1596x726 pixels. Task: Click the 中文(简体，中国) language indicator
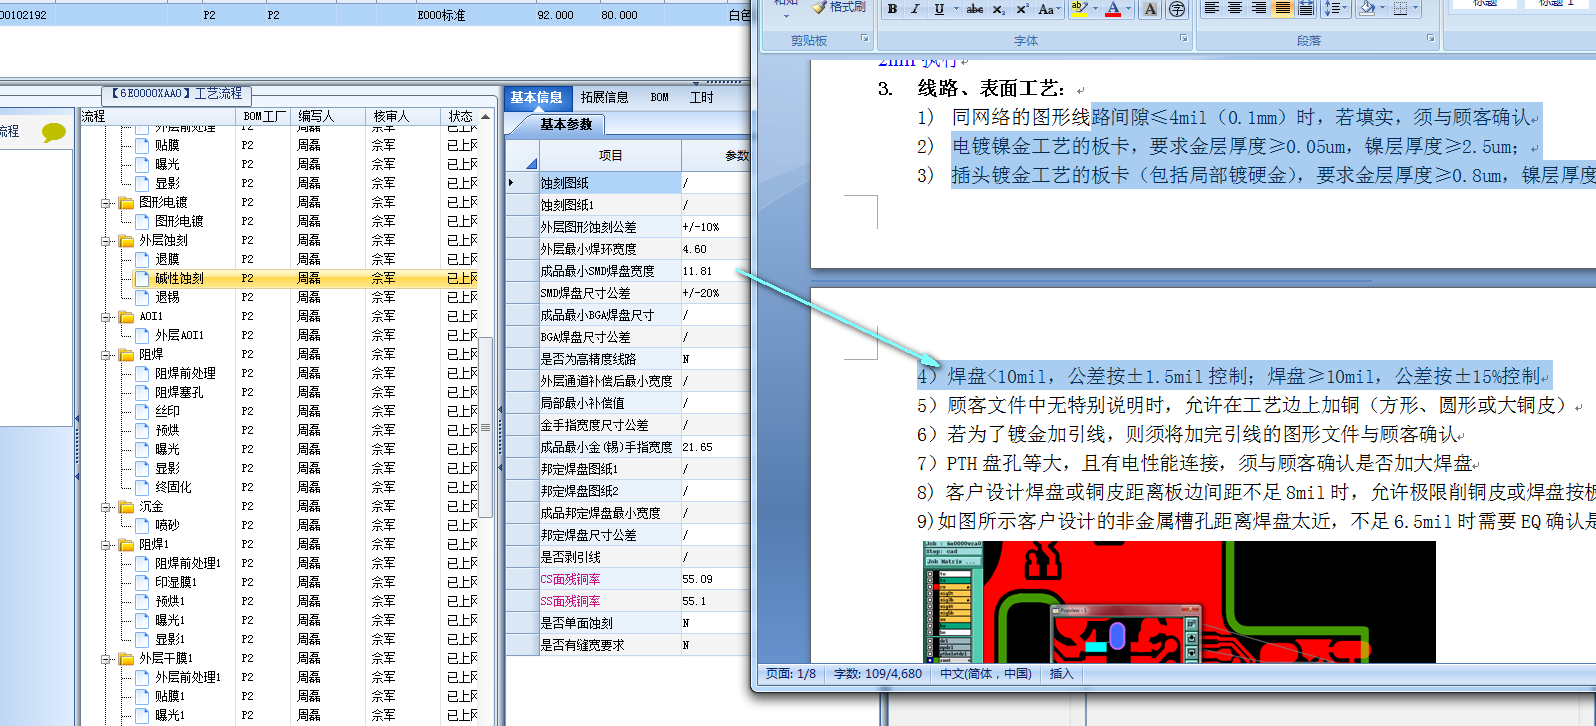(985, 674)
